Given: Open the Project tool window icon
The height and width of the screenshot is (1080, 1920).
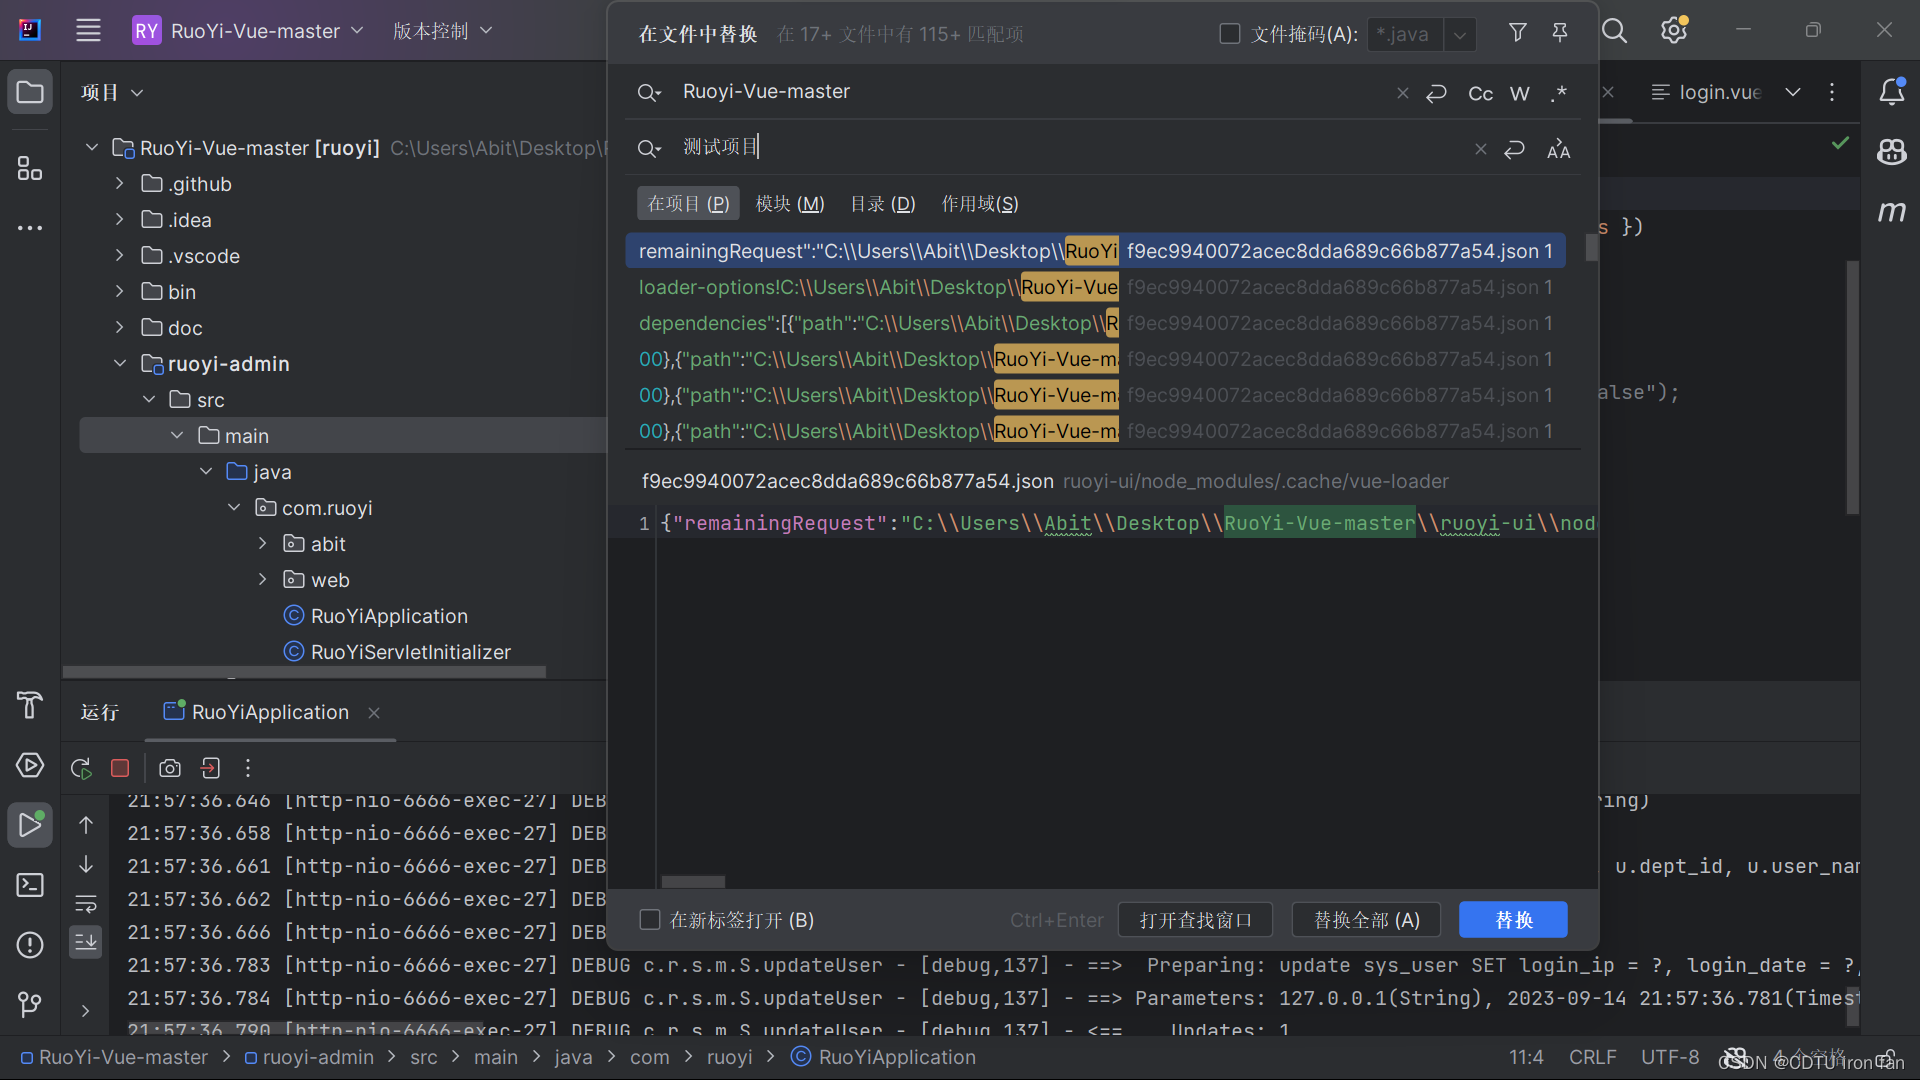Looking at the screenshot, I should pos(30,93).
